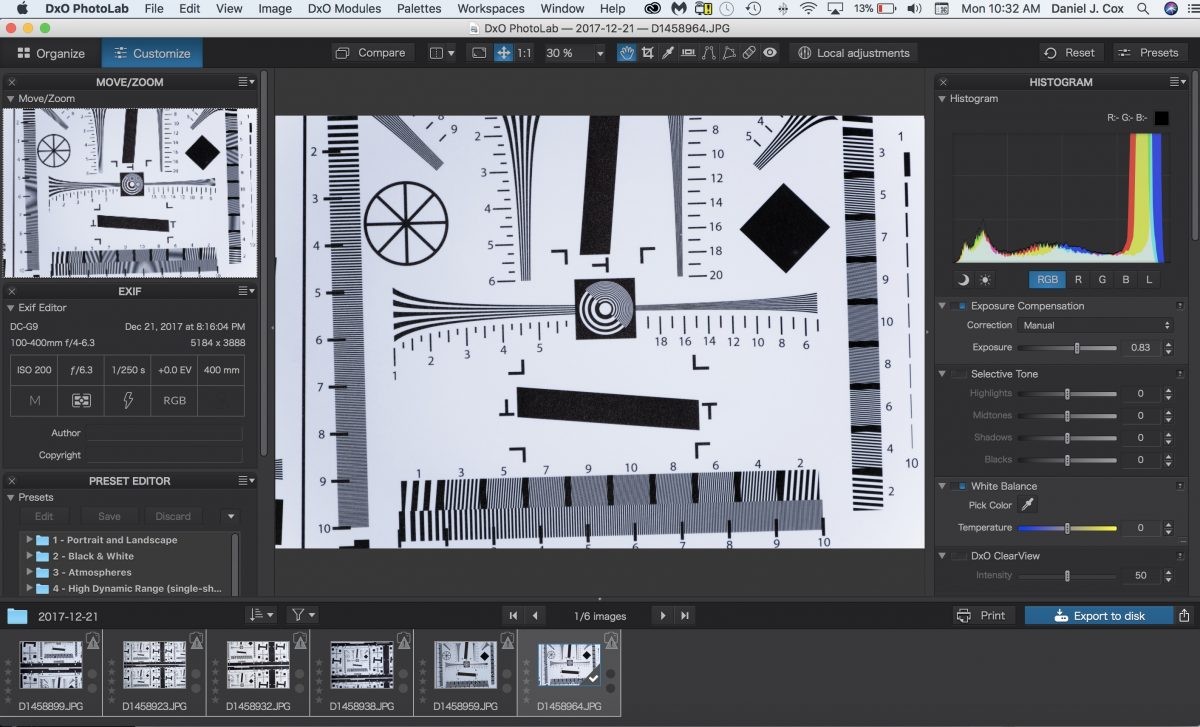Click the Temperature color slider

1067,528
